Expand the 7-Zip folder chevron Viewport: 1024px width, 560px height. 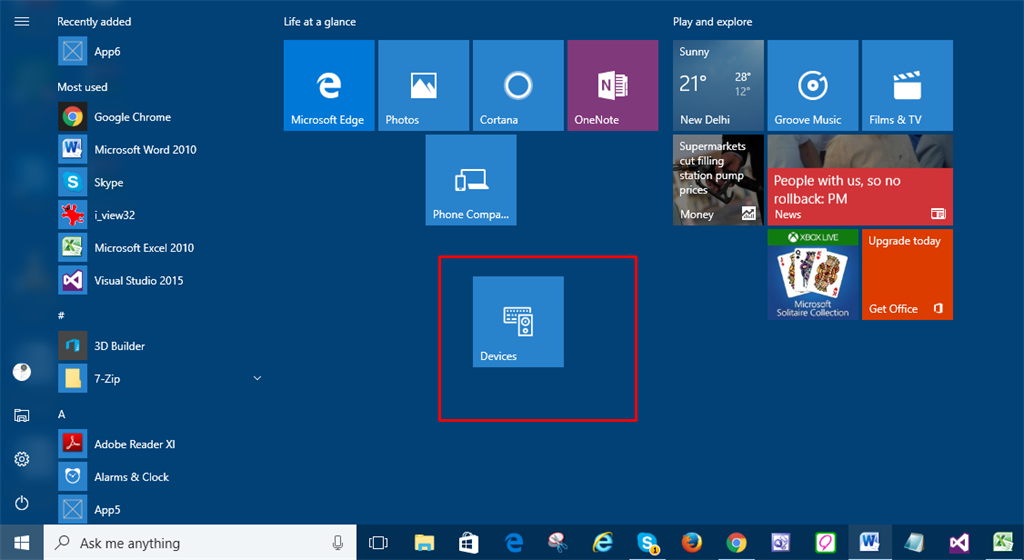coord(257,378)
